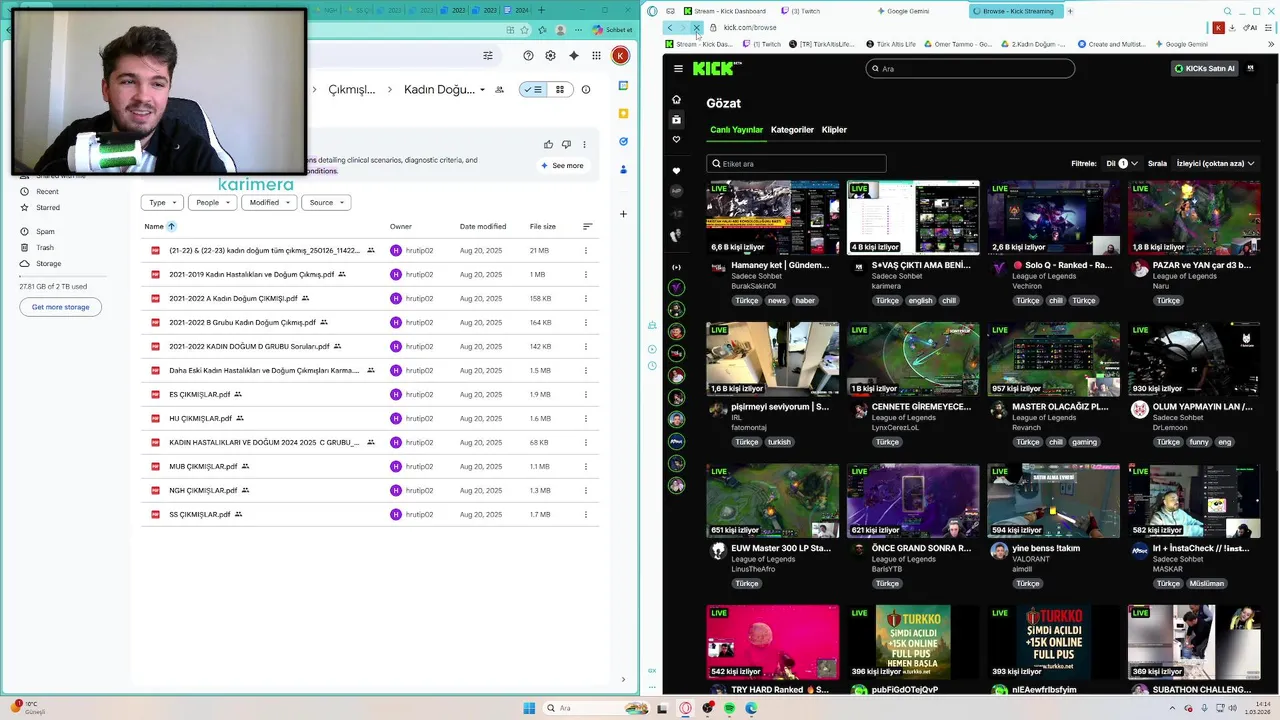Click the Kick logo
This screenshot has width=1280, height=720.
click(717, 68)
